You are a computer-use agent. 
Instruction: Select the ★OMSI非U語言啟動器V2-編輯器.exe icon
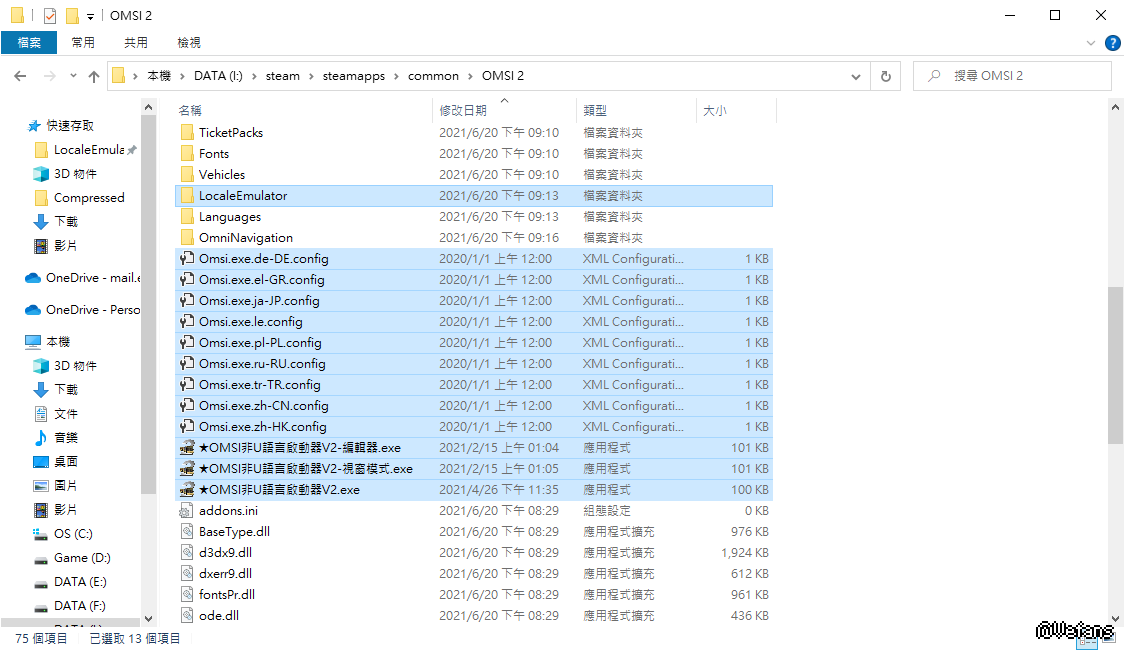pyautogui.click(x=187, y=448)
